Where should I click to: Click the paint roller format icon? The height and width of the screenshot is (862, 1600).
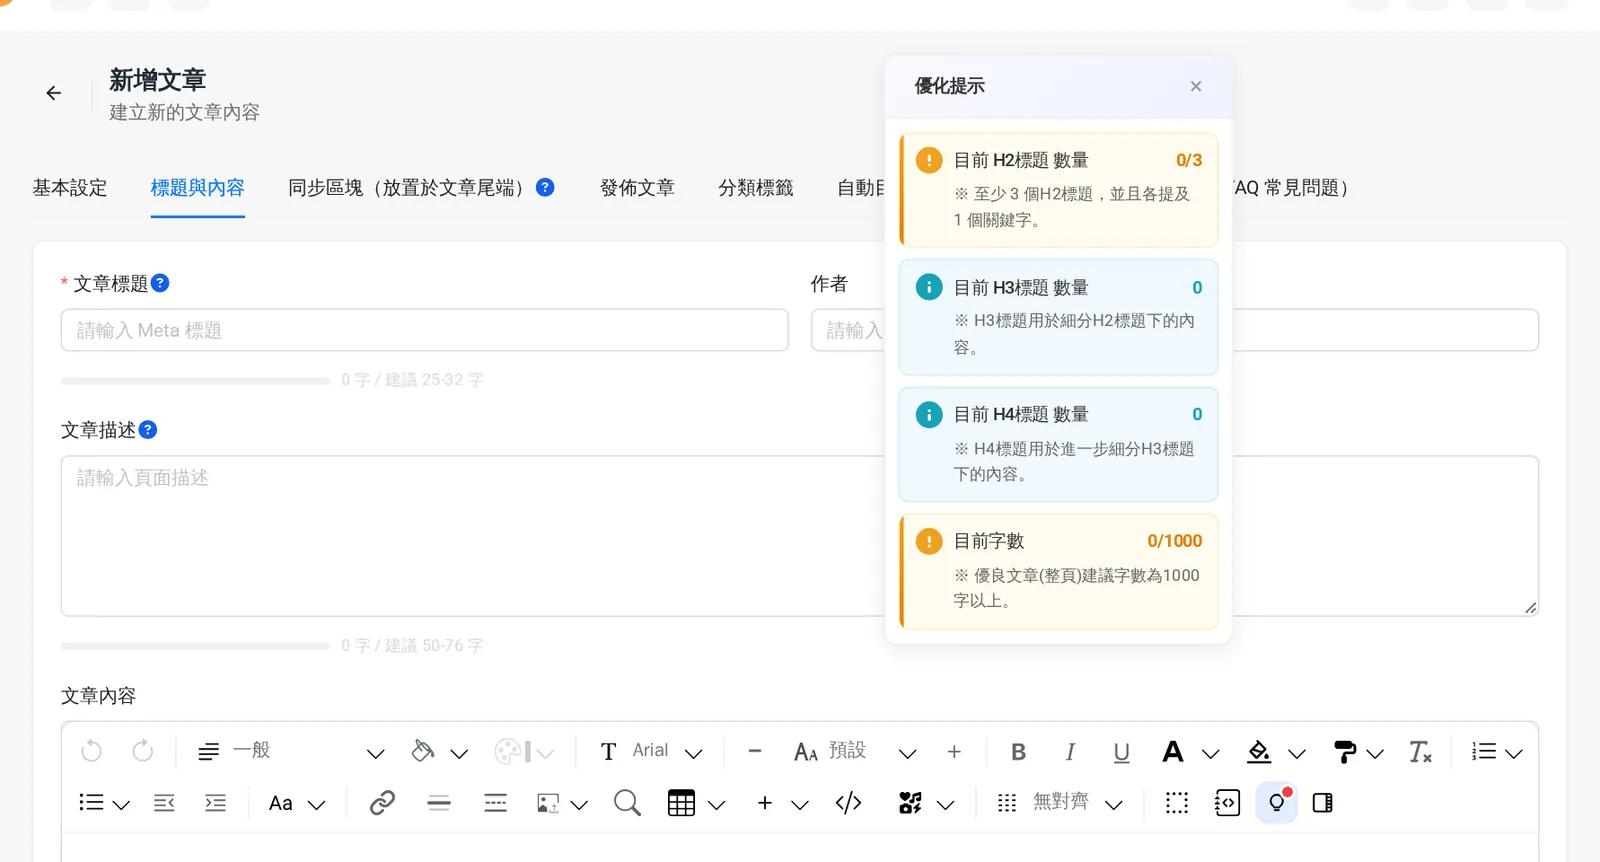tap(1345, 752)
